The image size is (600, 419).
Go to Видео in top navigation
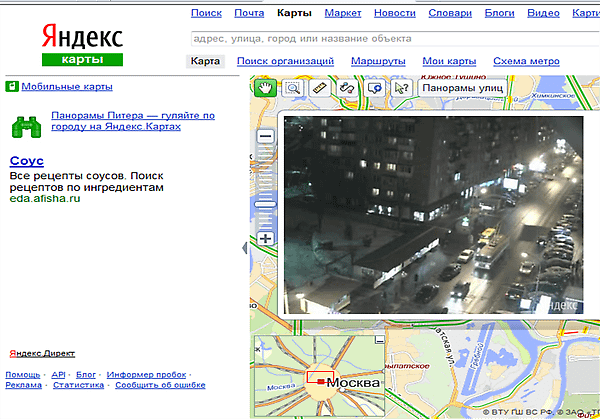coord(543,13)
